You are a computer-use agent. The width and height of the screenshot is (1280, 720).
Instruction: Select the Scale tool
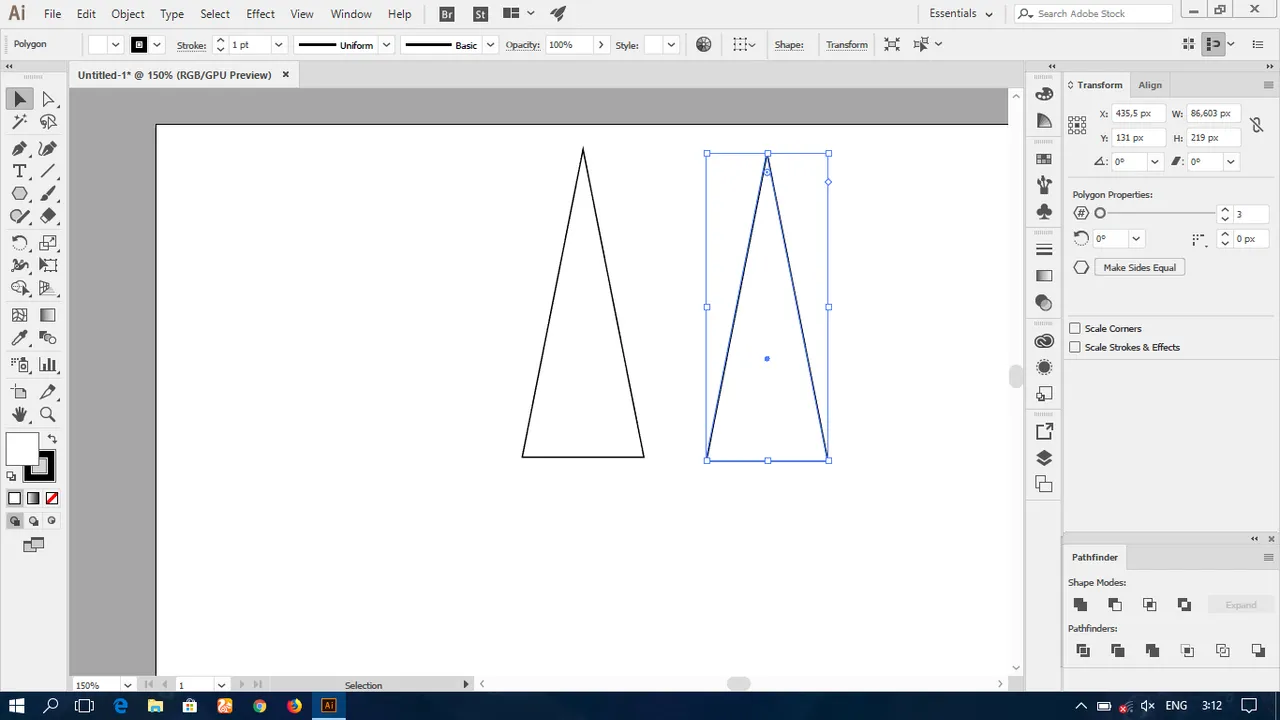pos(48,243)
